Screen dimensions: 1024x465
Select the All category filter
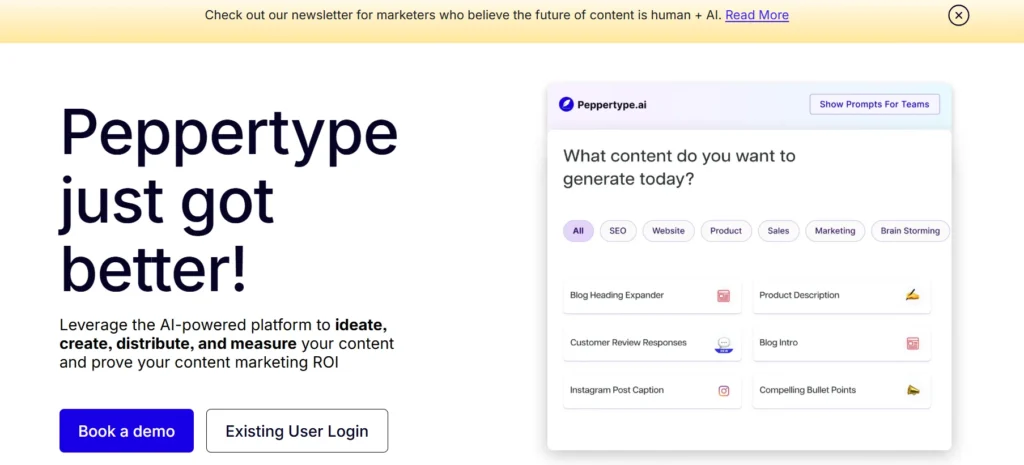pyautogui.click(x=578, y=231)
